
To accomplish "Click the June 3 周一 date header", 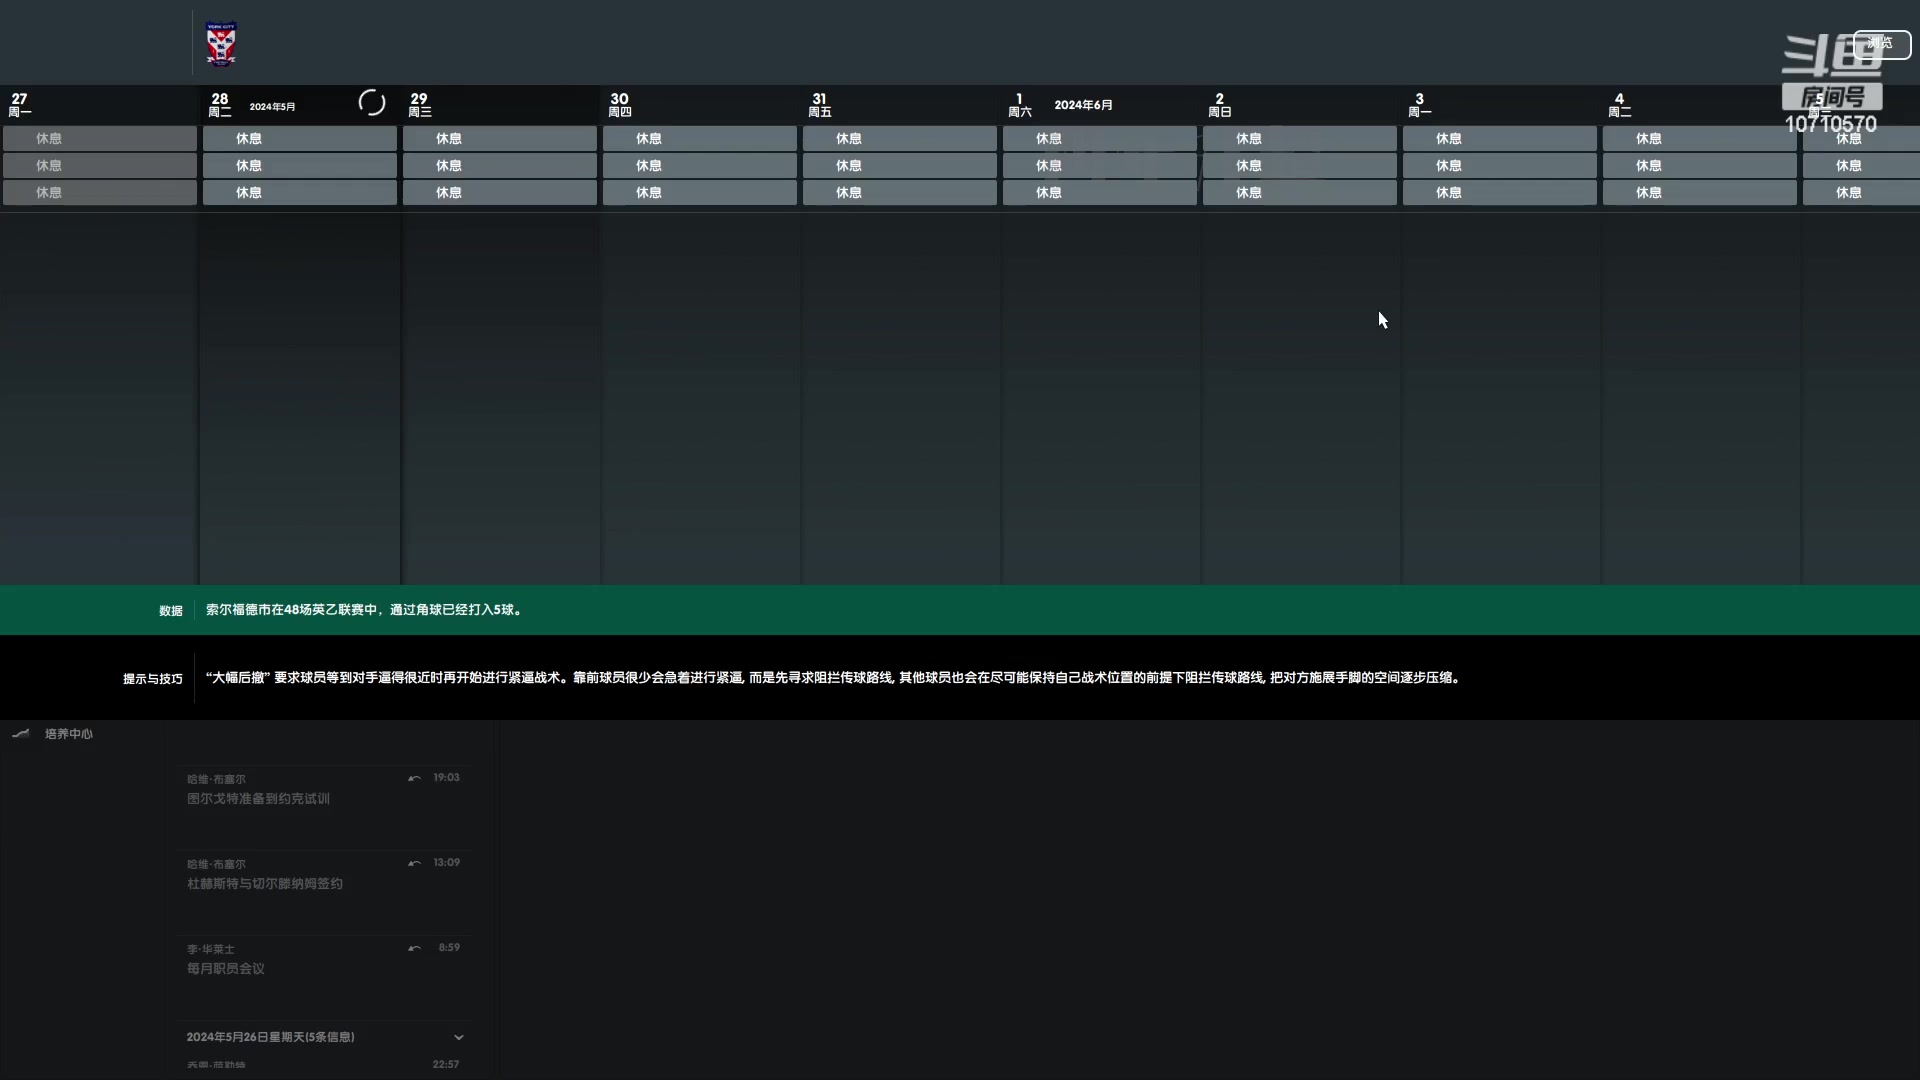I will 1419,104.
